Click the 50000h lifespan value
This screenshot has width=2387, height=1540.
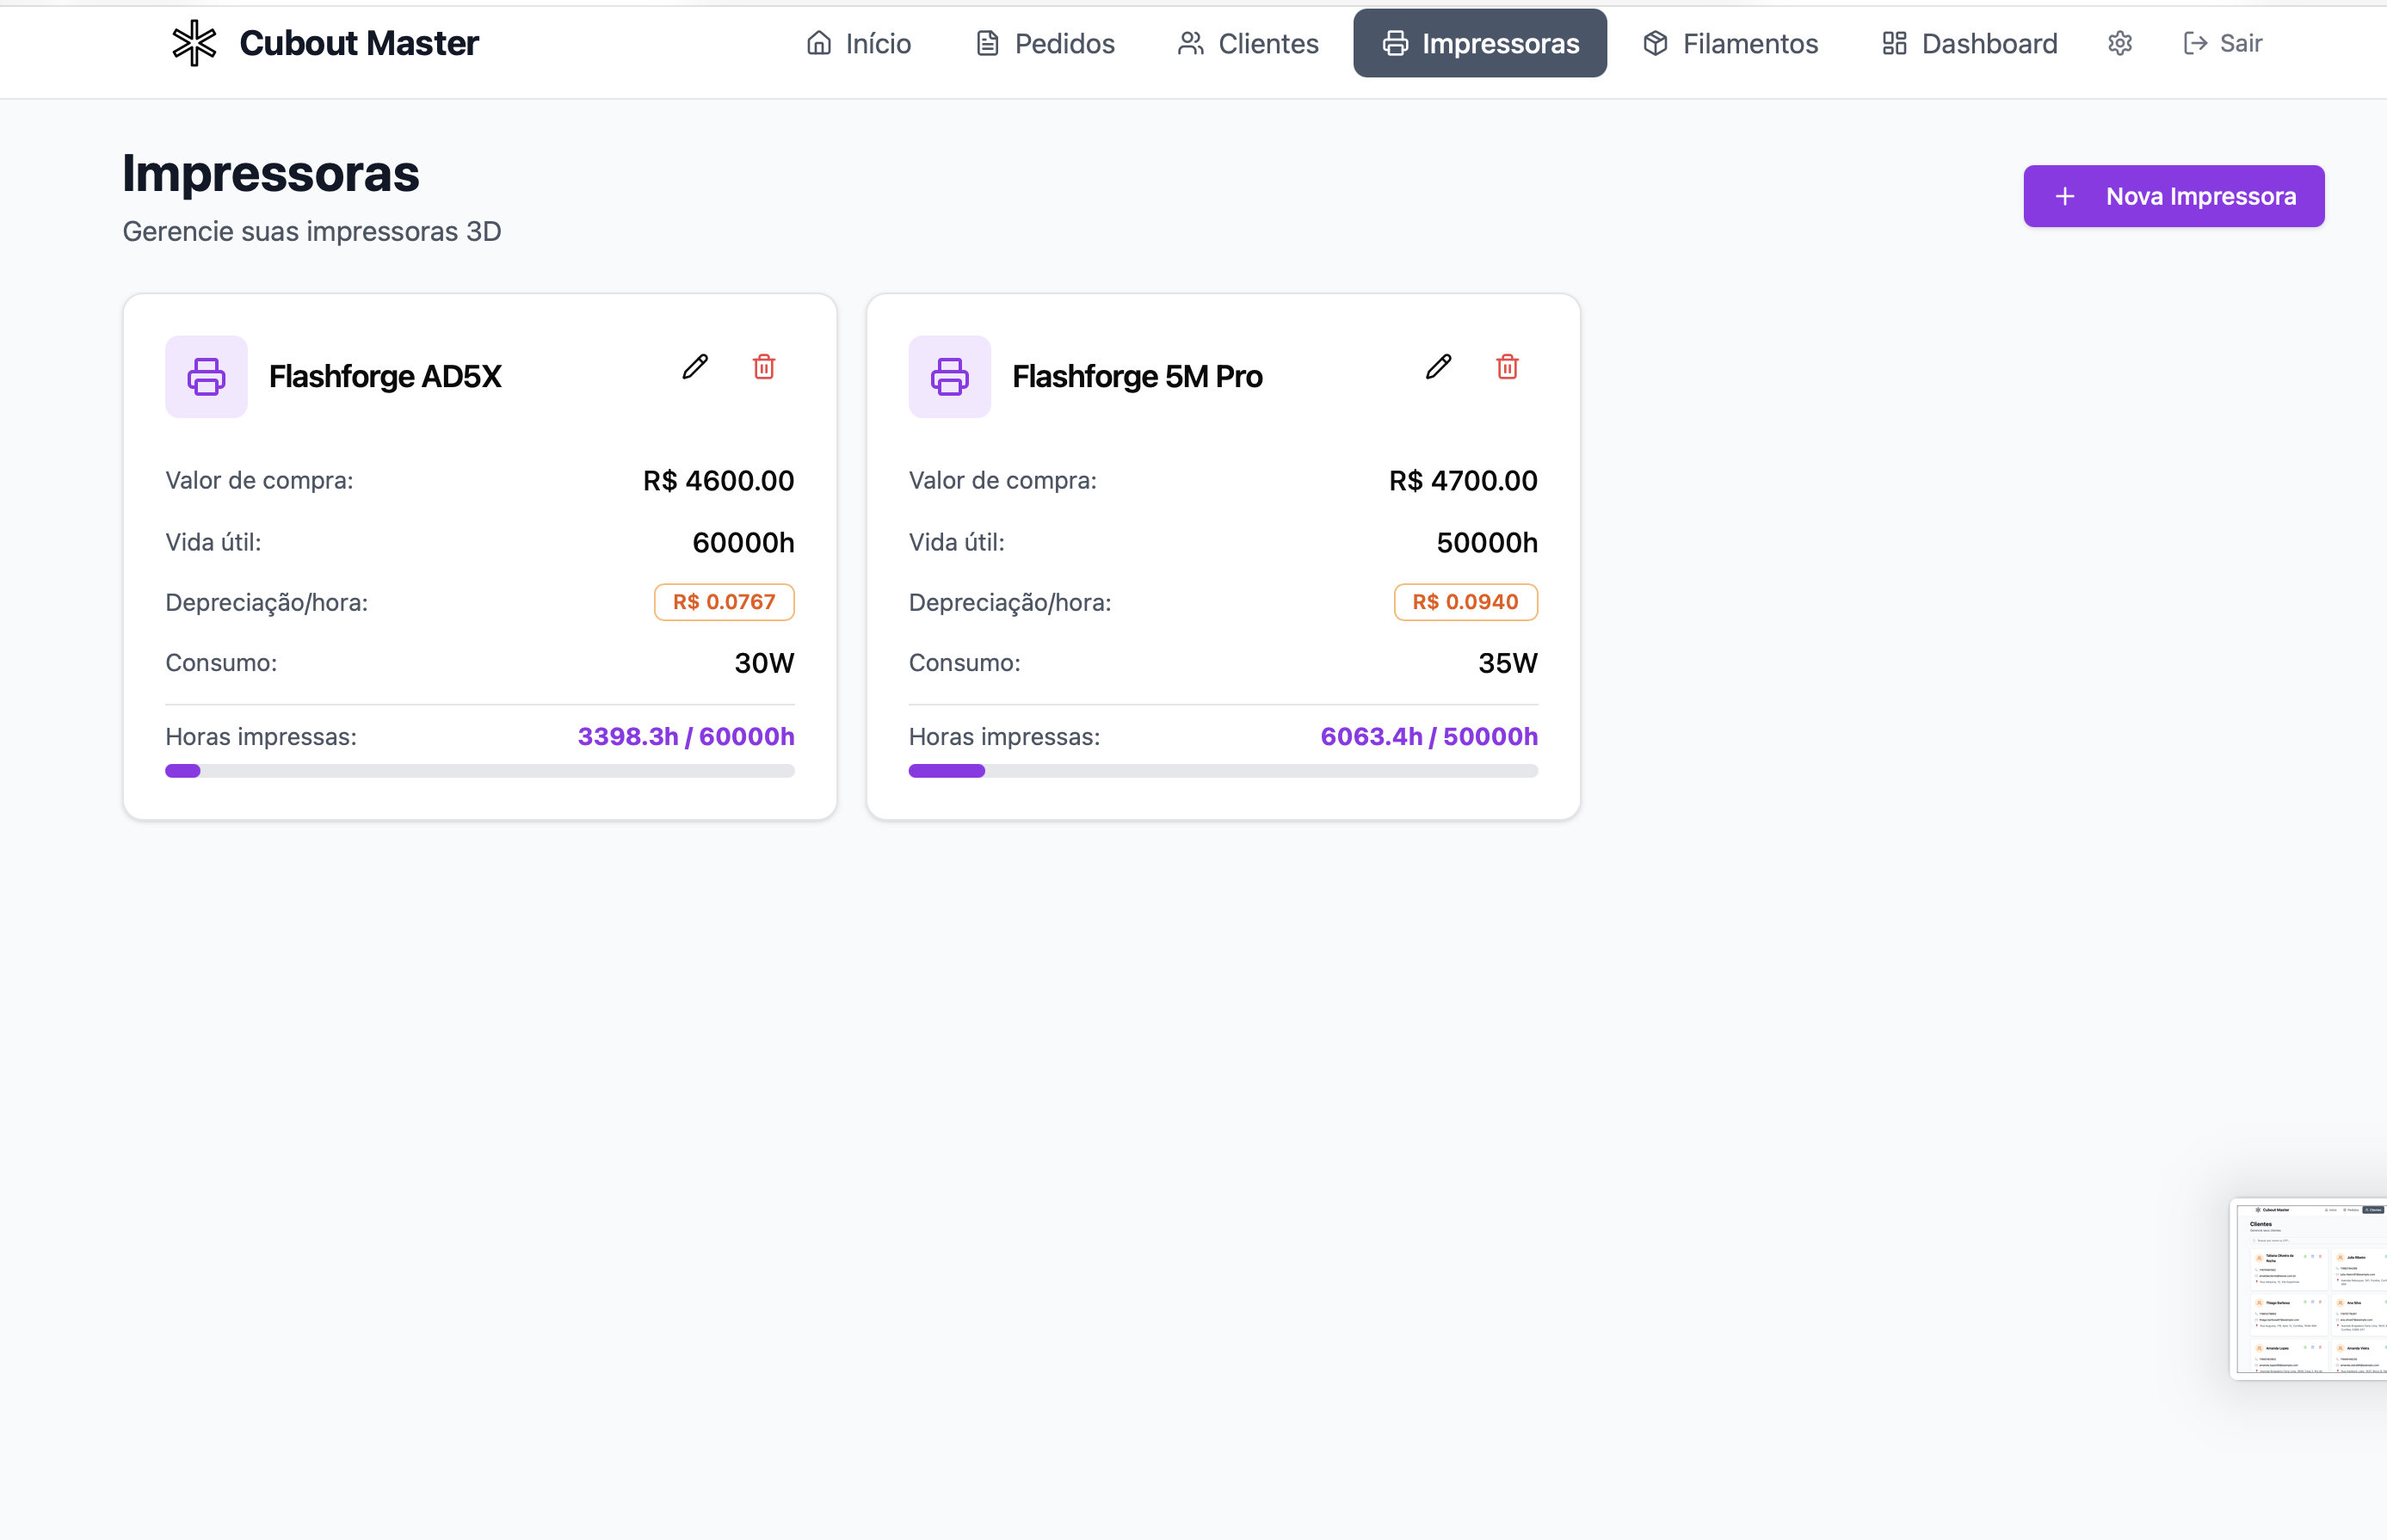(x=1487, y=543)
